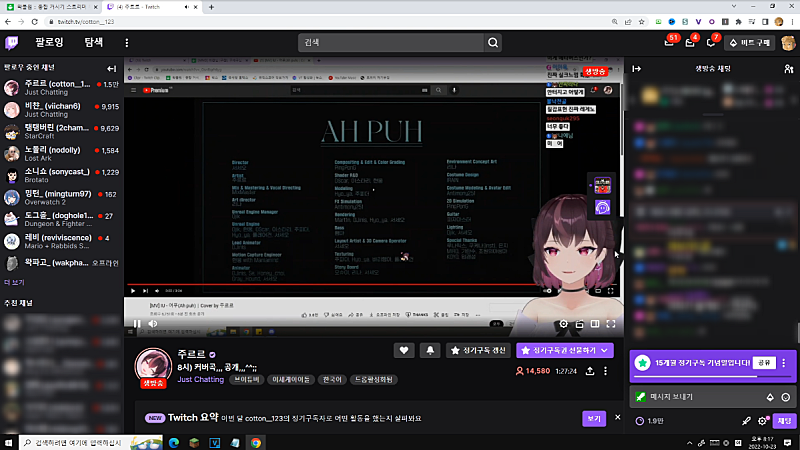The image size is (800, 450).
Task: Toggle theatre mode on the player
Action: pos(595,323)
